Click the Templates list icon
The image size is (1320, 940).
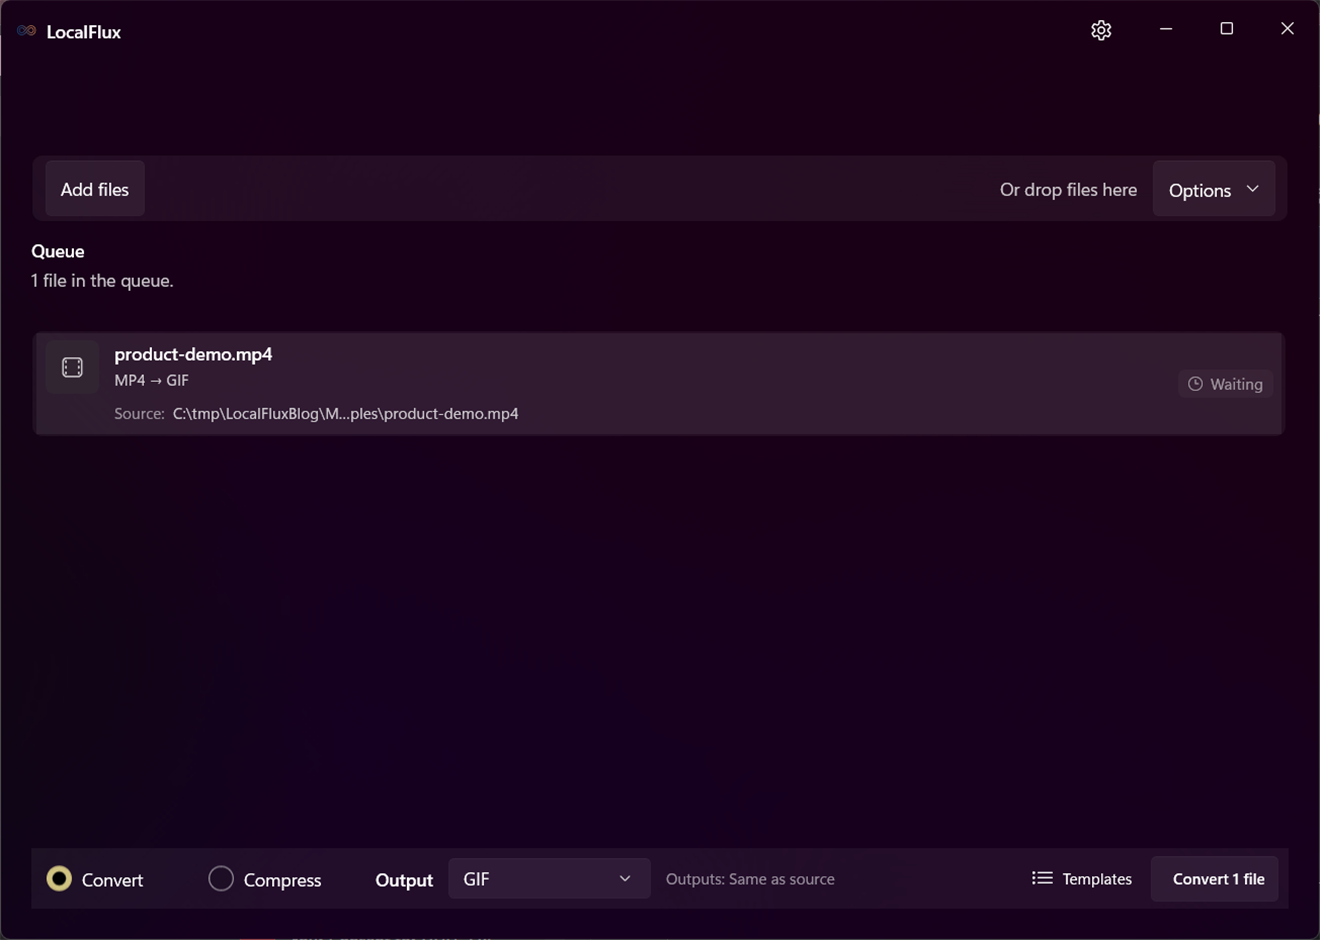[x=1042, y=878]
